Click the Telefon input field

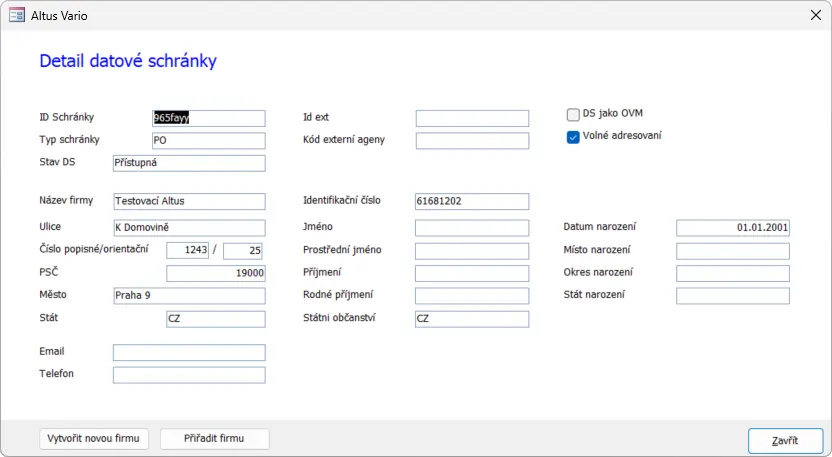pyautogui.click(x=189, y=375)
